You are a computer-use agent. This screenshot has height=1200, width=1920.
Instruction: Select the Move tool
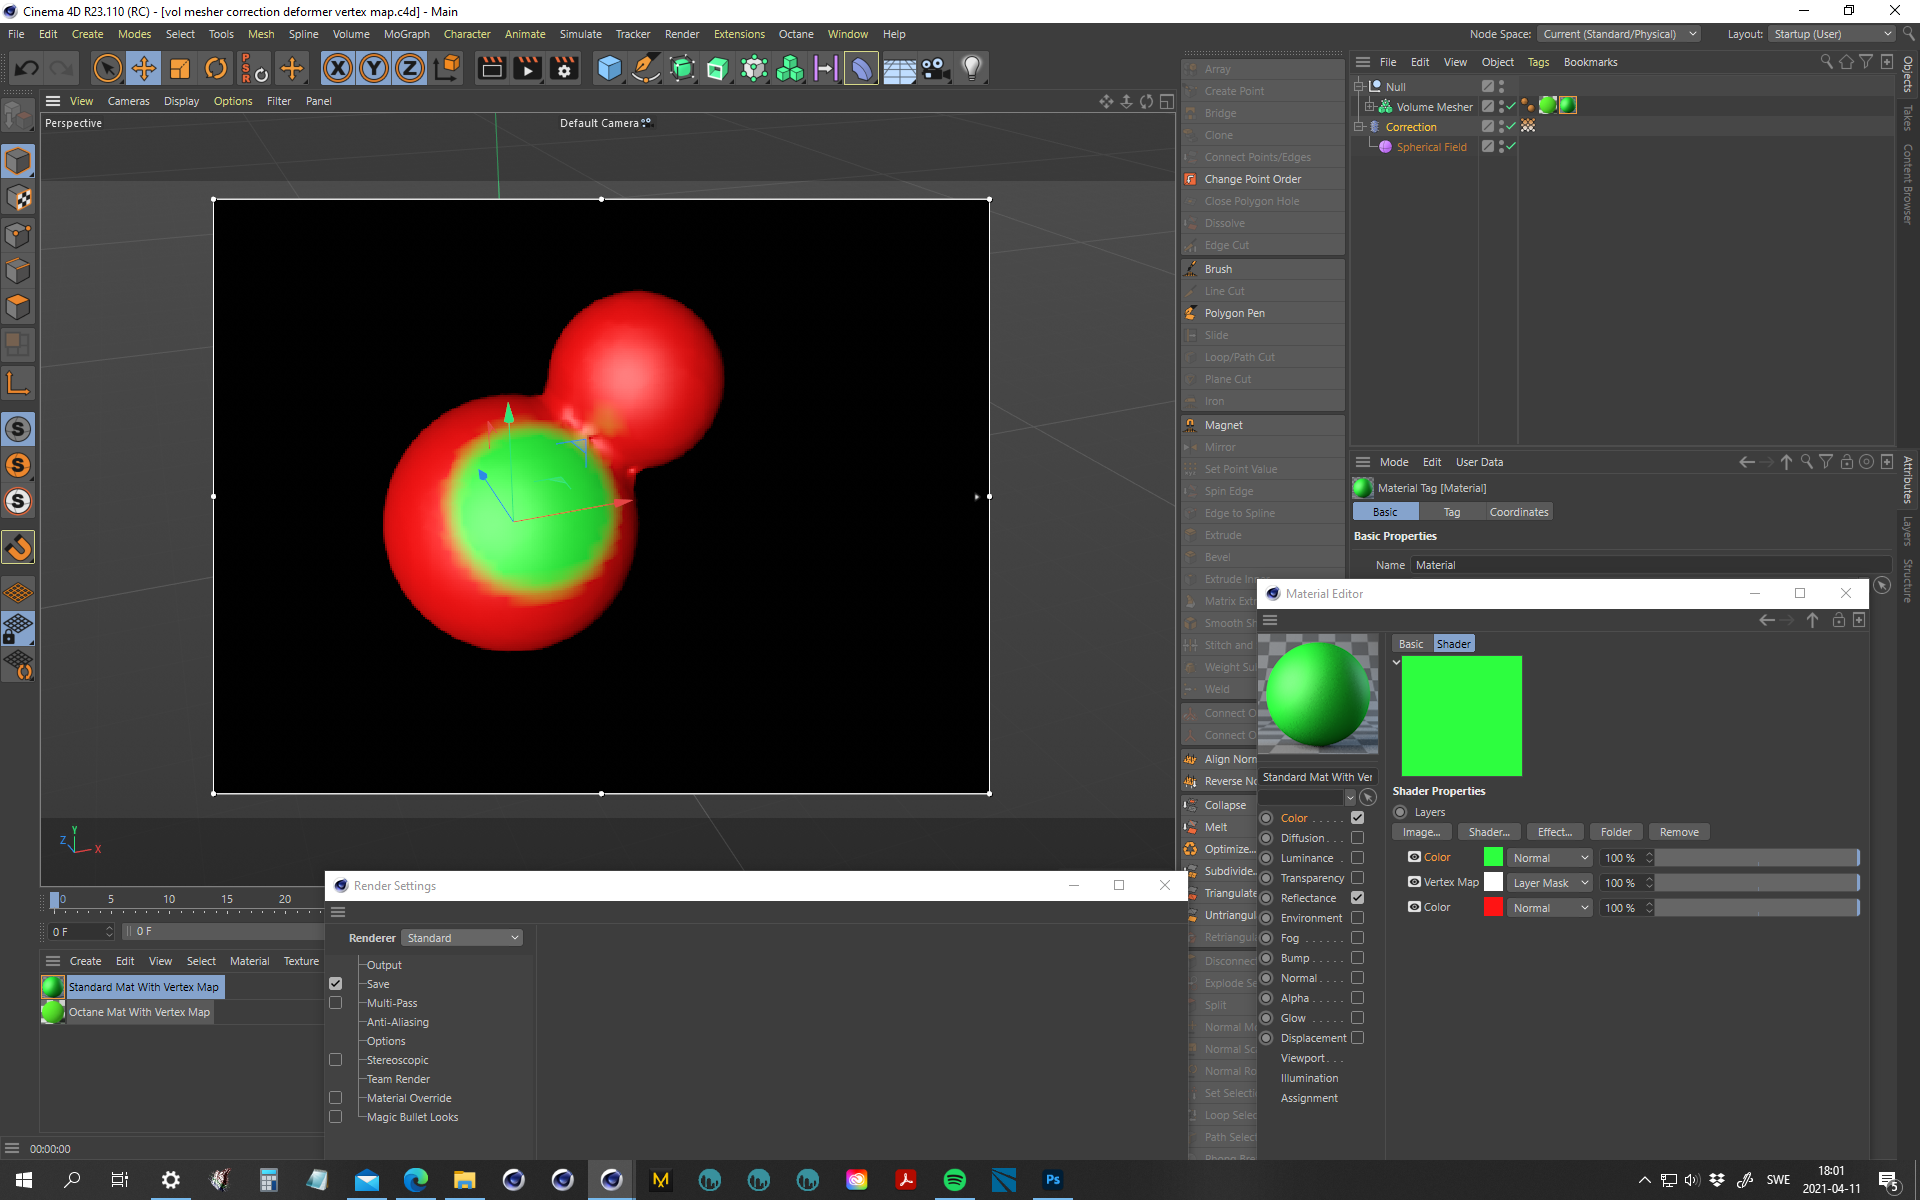click(144, 68)
